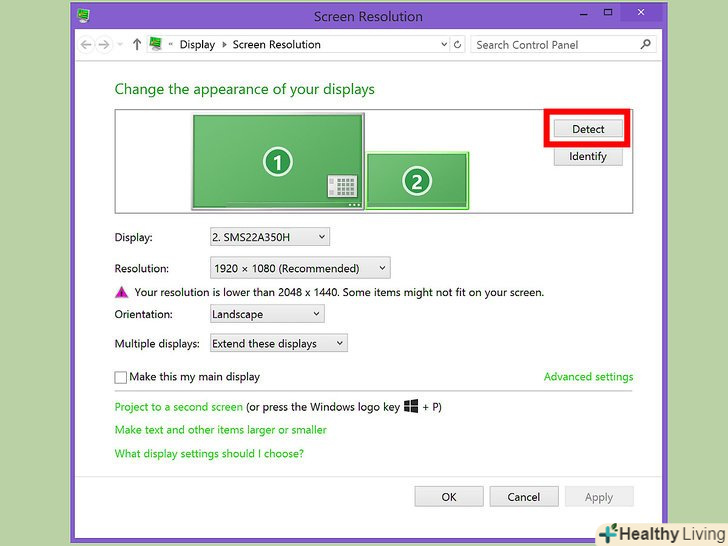Click the window icon in title bar
The image size is (728, 546).
point(84,16)
